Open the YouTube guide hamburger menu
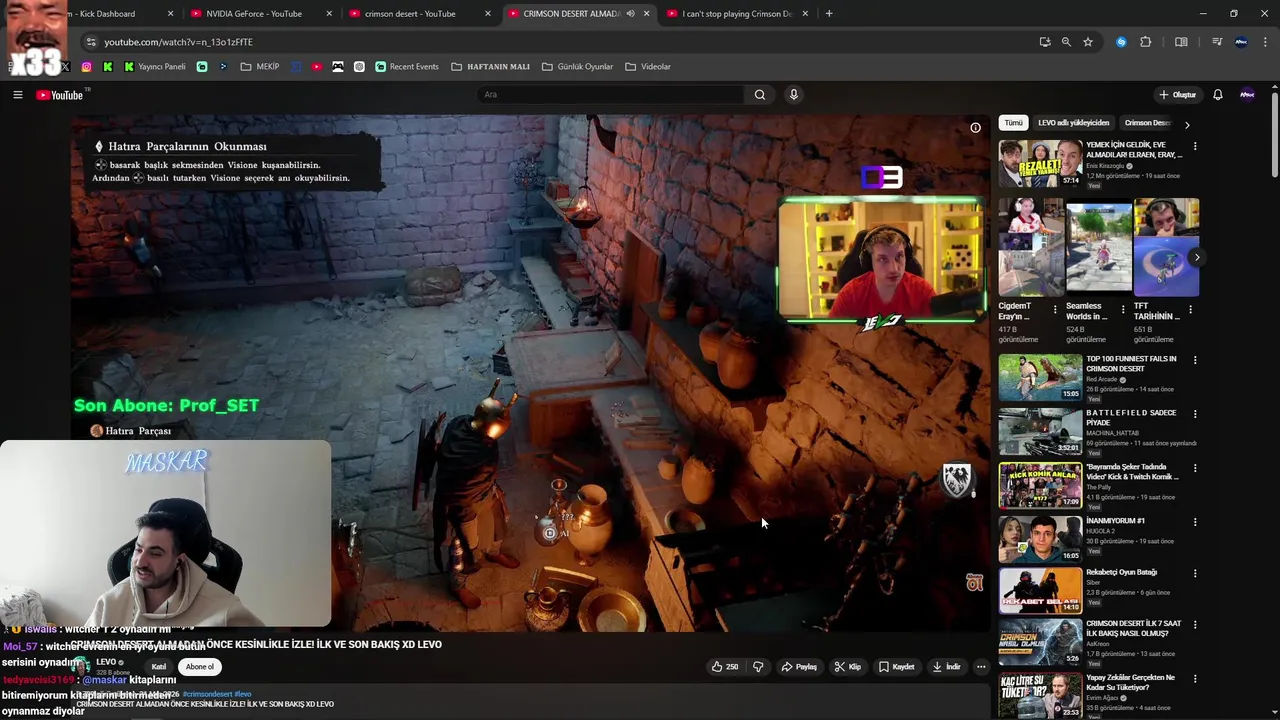Image resolution: width=1280 pixels, height=720 pixels. click(17, 95)
